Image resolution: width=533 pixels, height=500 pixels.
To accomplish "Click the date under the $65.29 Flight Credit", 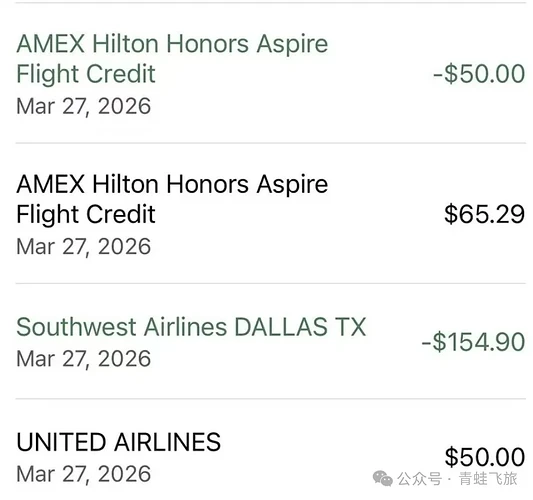I will 84,247.
